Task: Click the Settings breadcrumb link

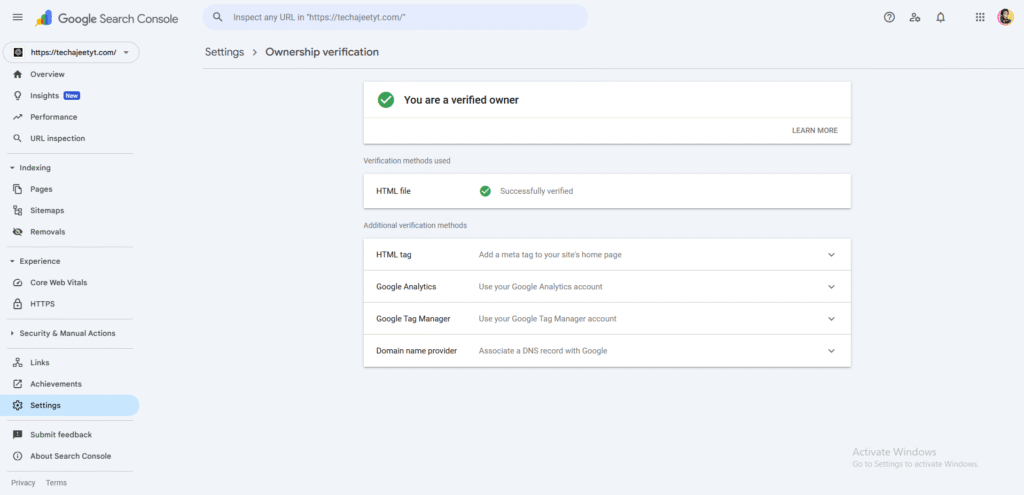Action: (224, 52)
